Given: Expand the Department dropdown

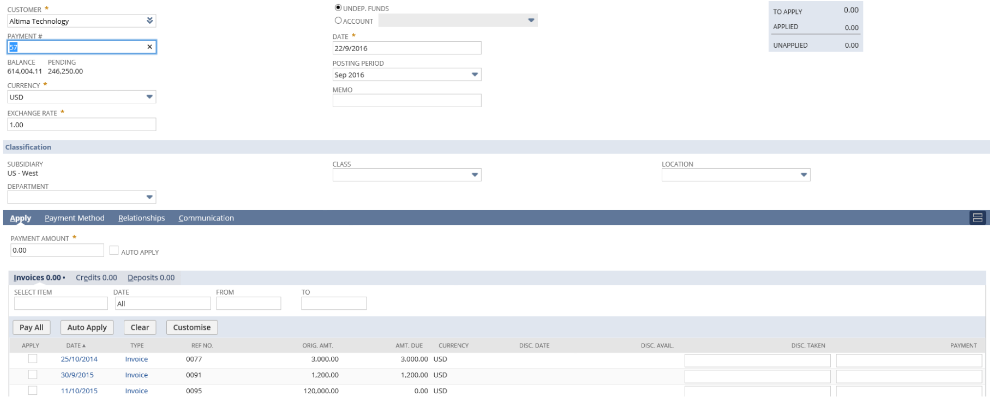Looking at the screenshot, I should [149, 197].
